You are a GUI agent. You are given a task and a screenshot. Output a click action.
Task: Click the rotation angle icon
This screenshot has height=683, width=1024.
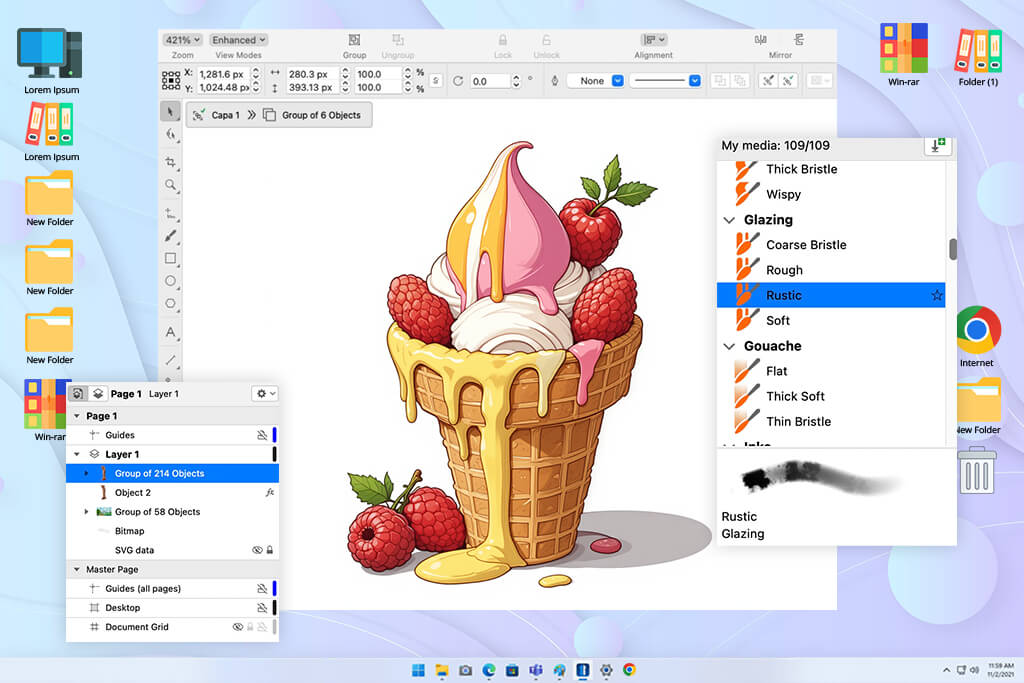click(458, 81)
